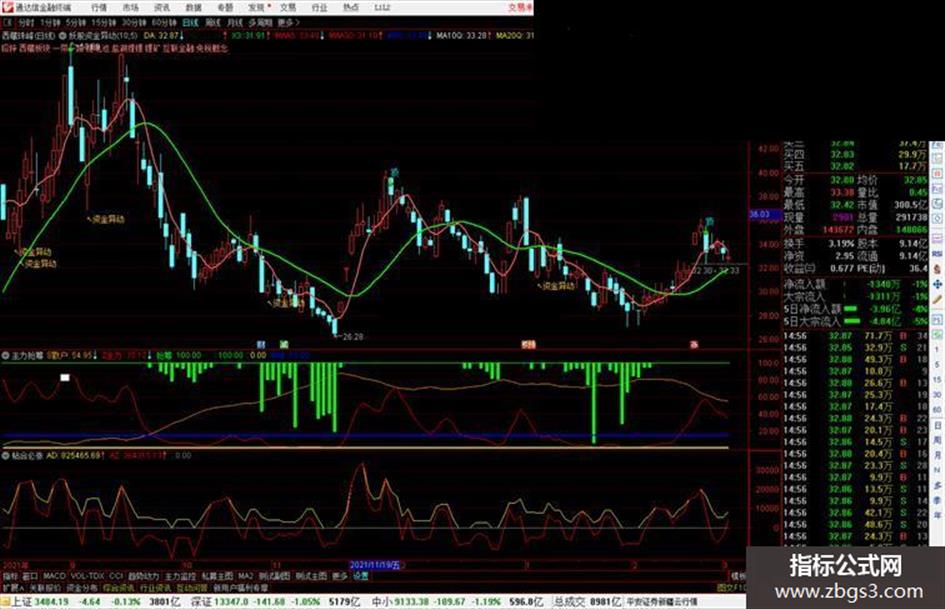945x609 pixels.
Task: Open the 关联报价 tab
Action: tap(45, 587)
